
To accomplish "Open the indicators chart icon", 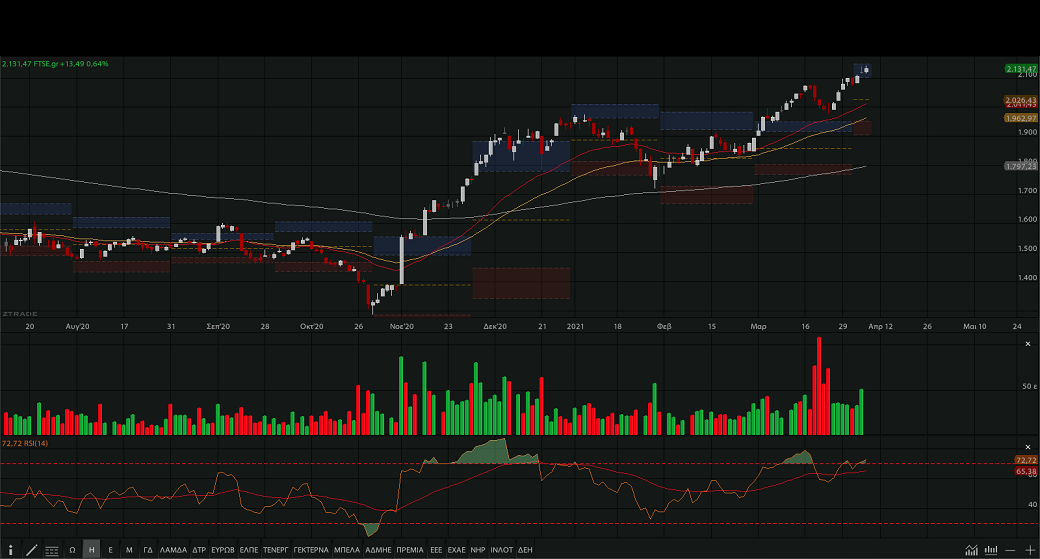I will point(971,550).
